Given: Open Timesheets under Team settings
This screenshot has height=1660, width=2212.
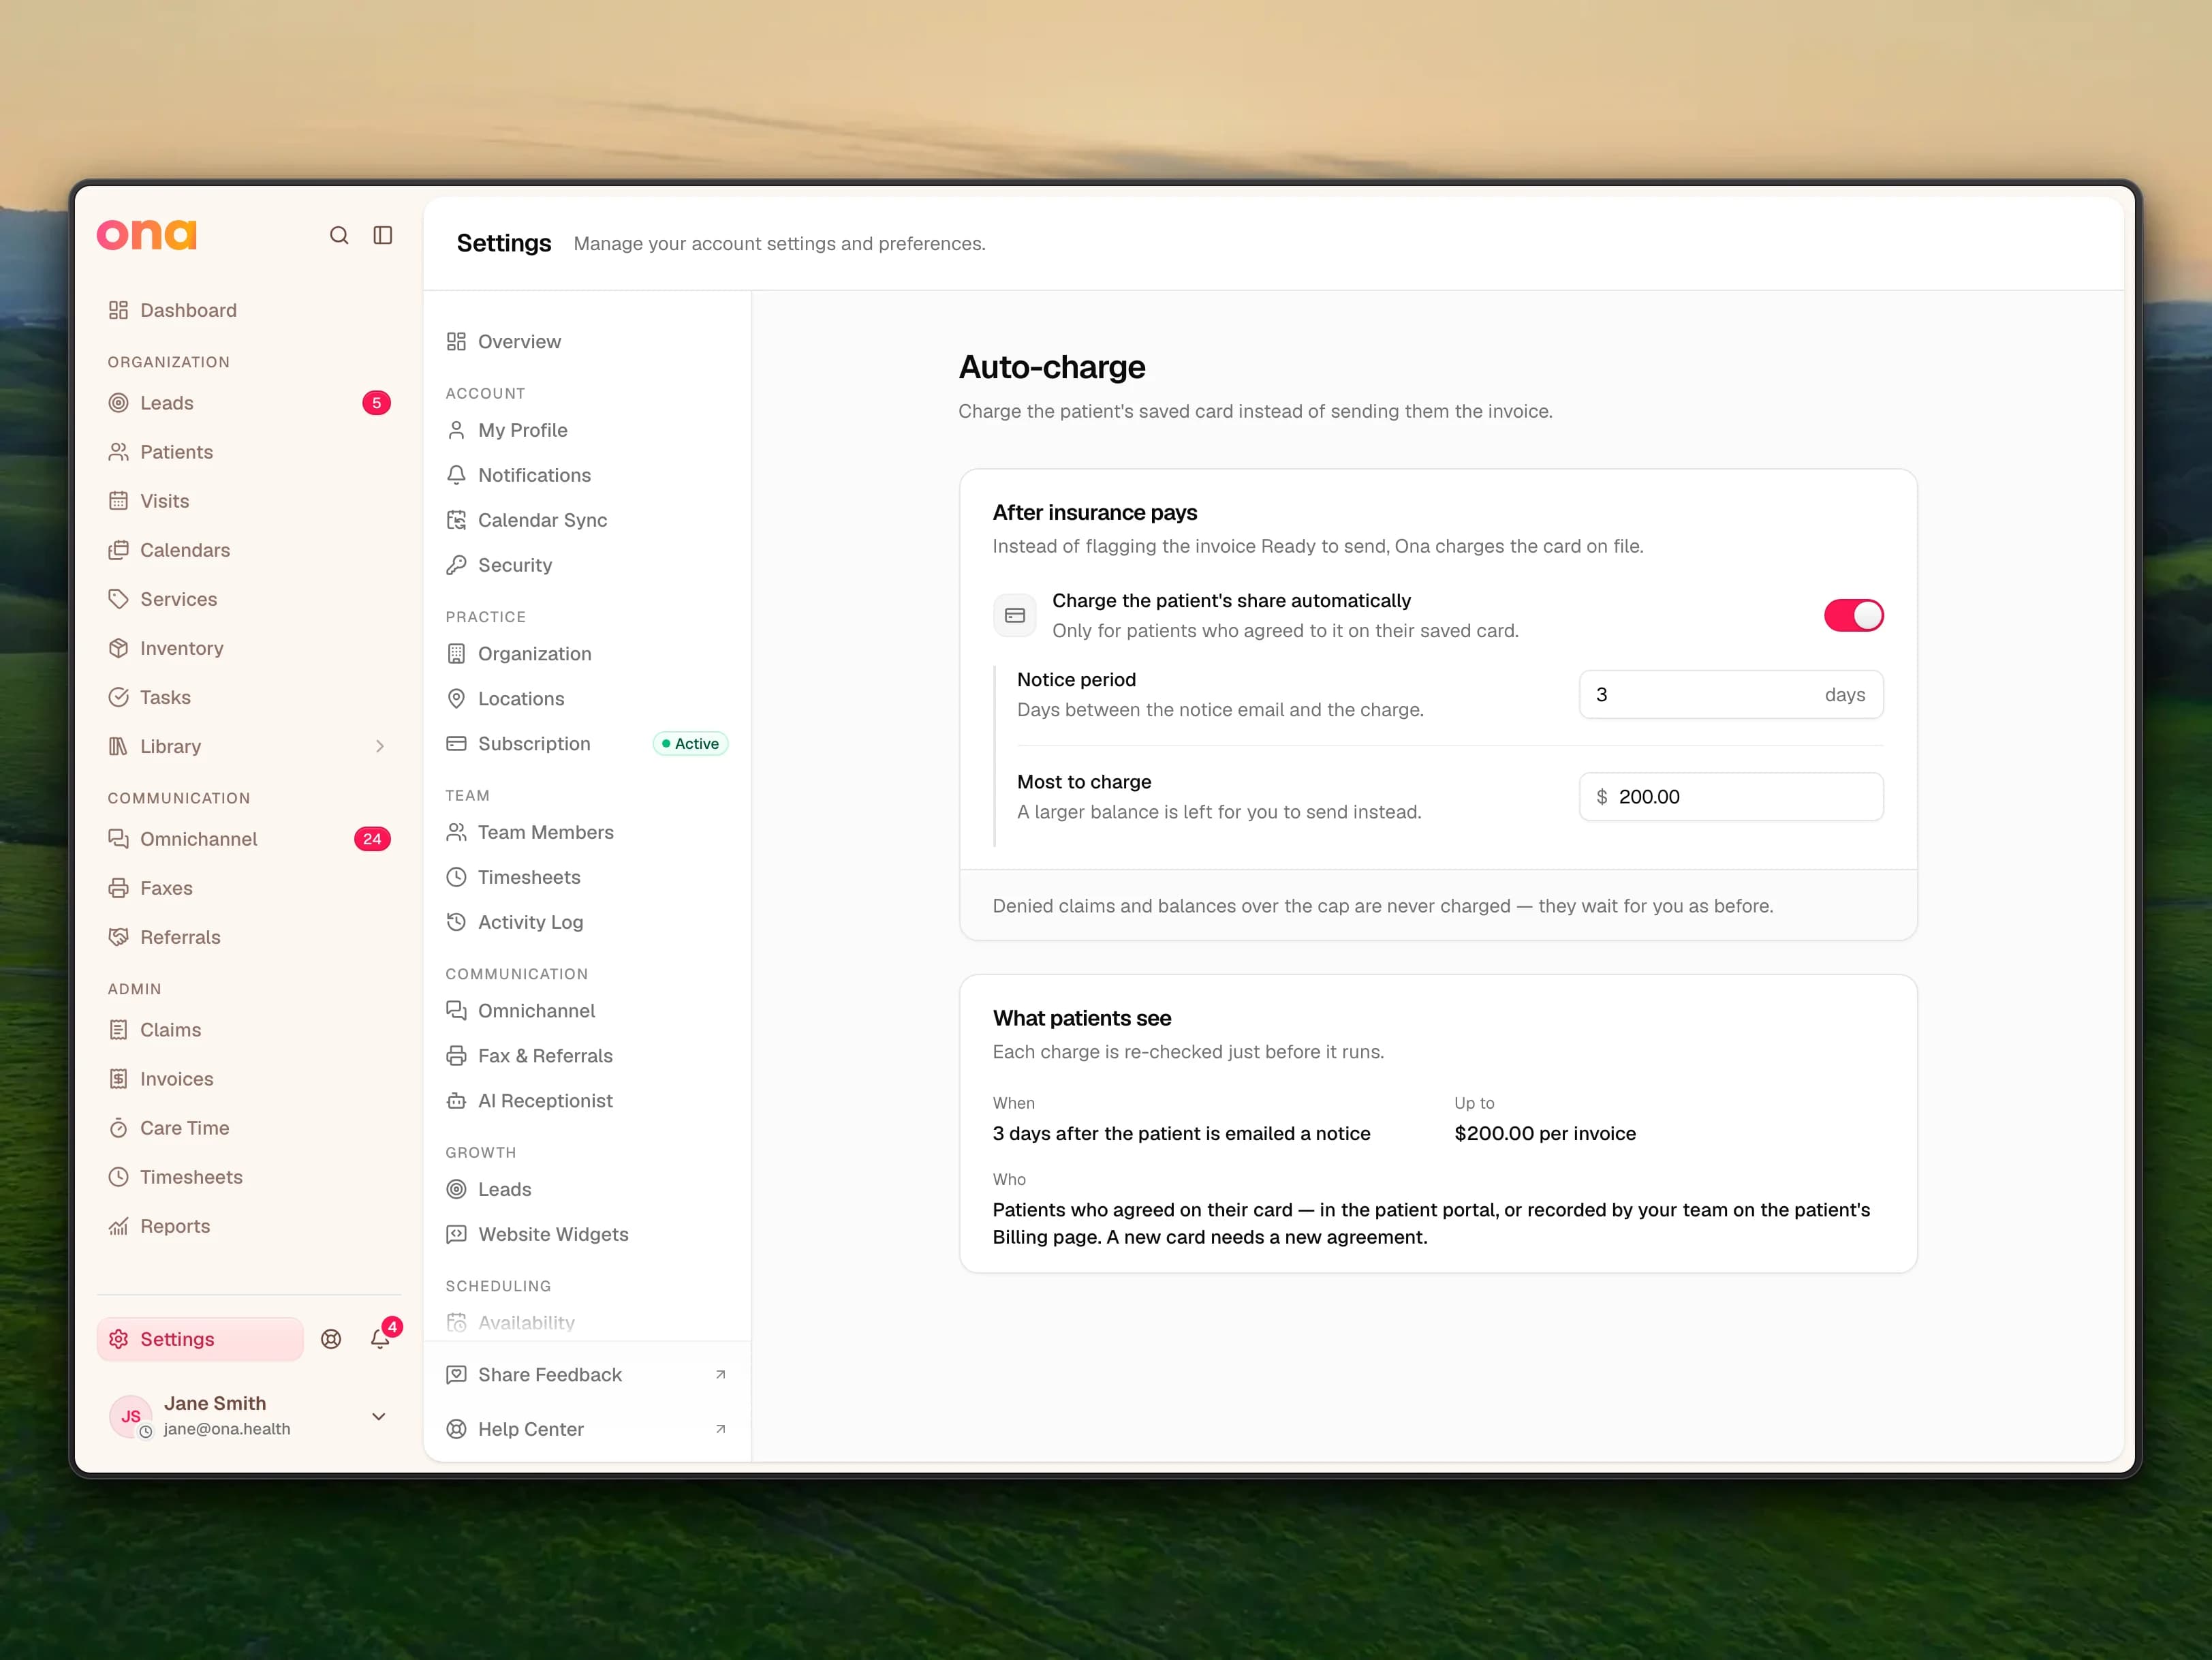Looking at the screenshot, I should (587, 877).
